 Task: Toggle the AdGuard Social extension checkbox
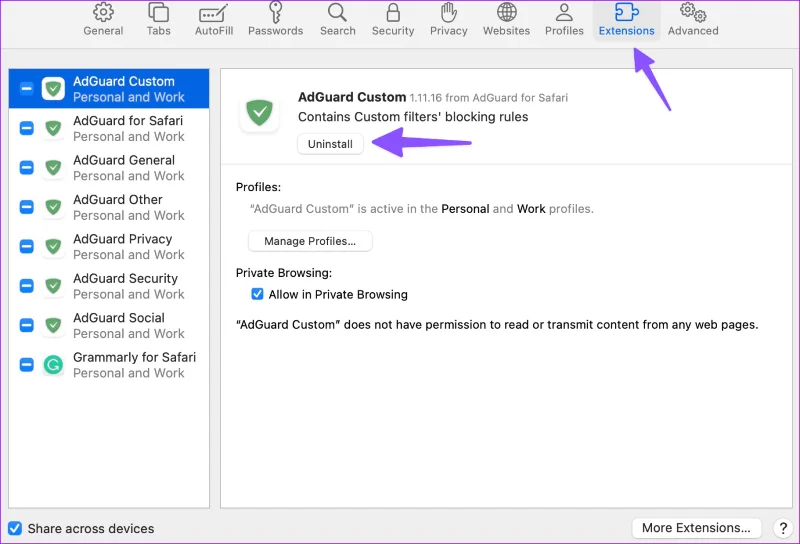click(x=27, y=325)
